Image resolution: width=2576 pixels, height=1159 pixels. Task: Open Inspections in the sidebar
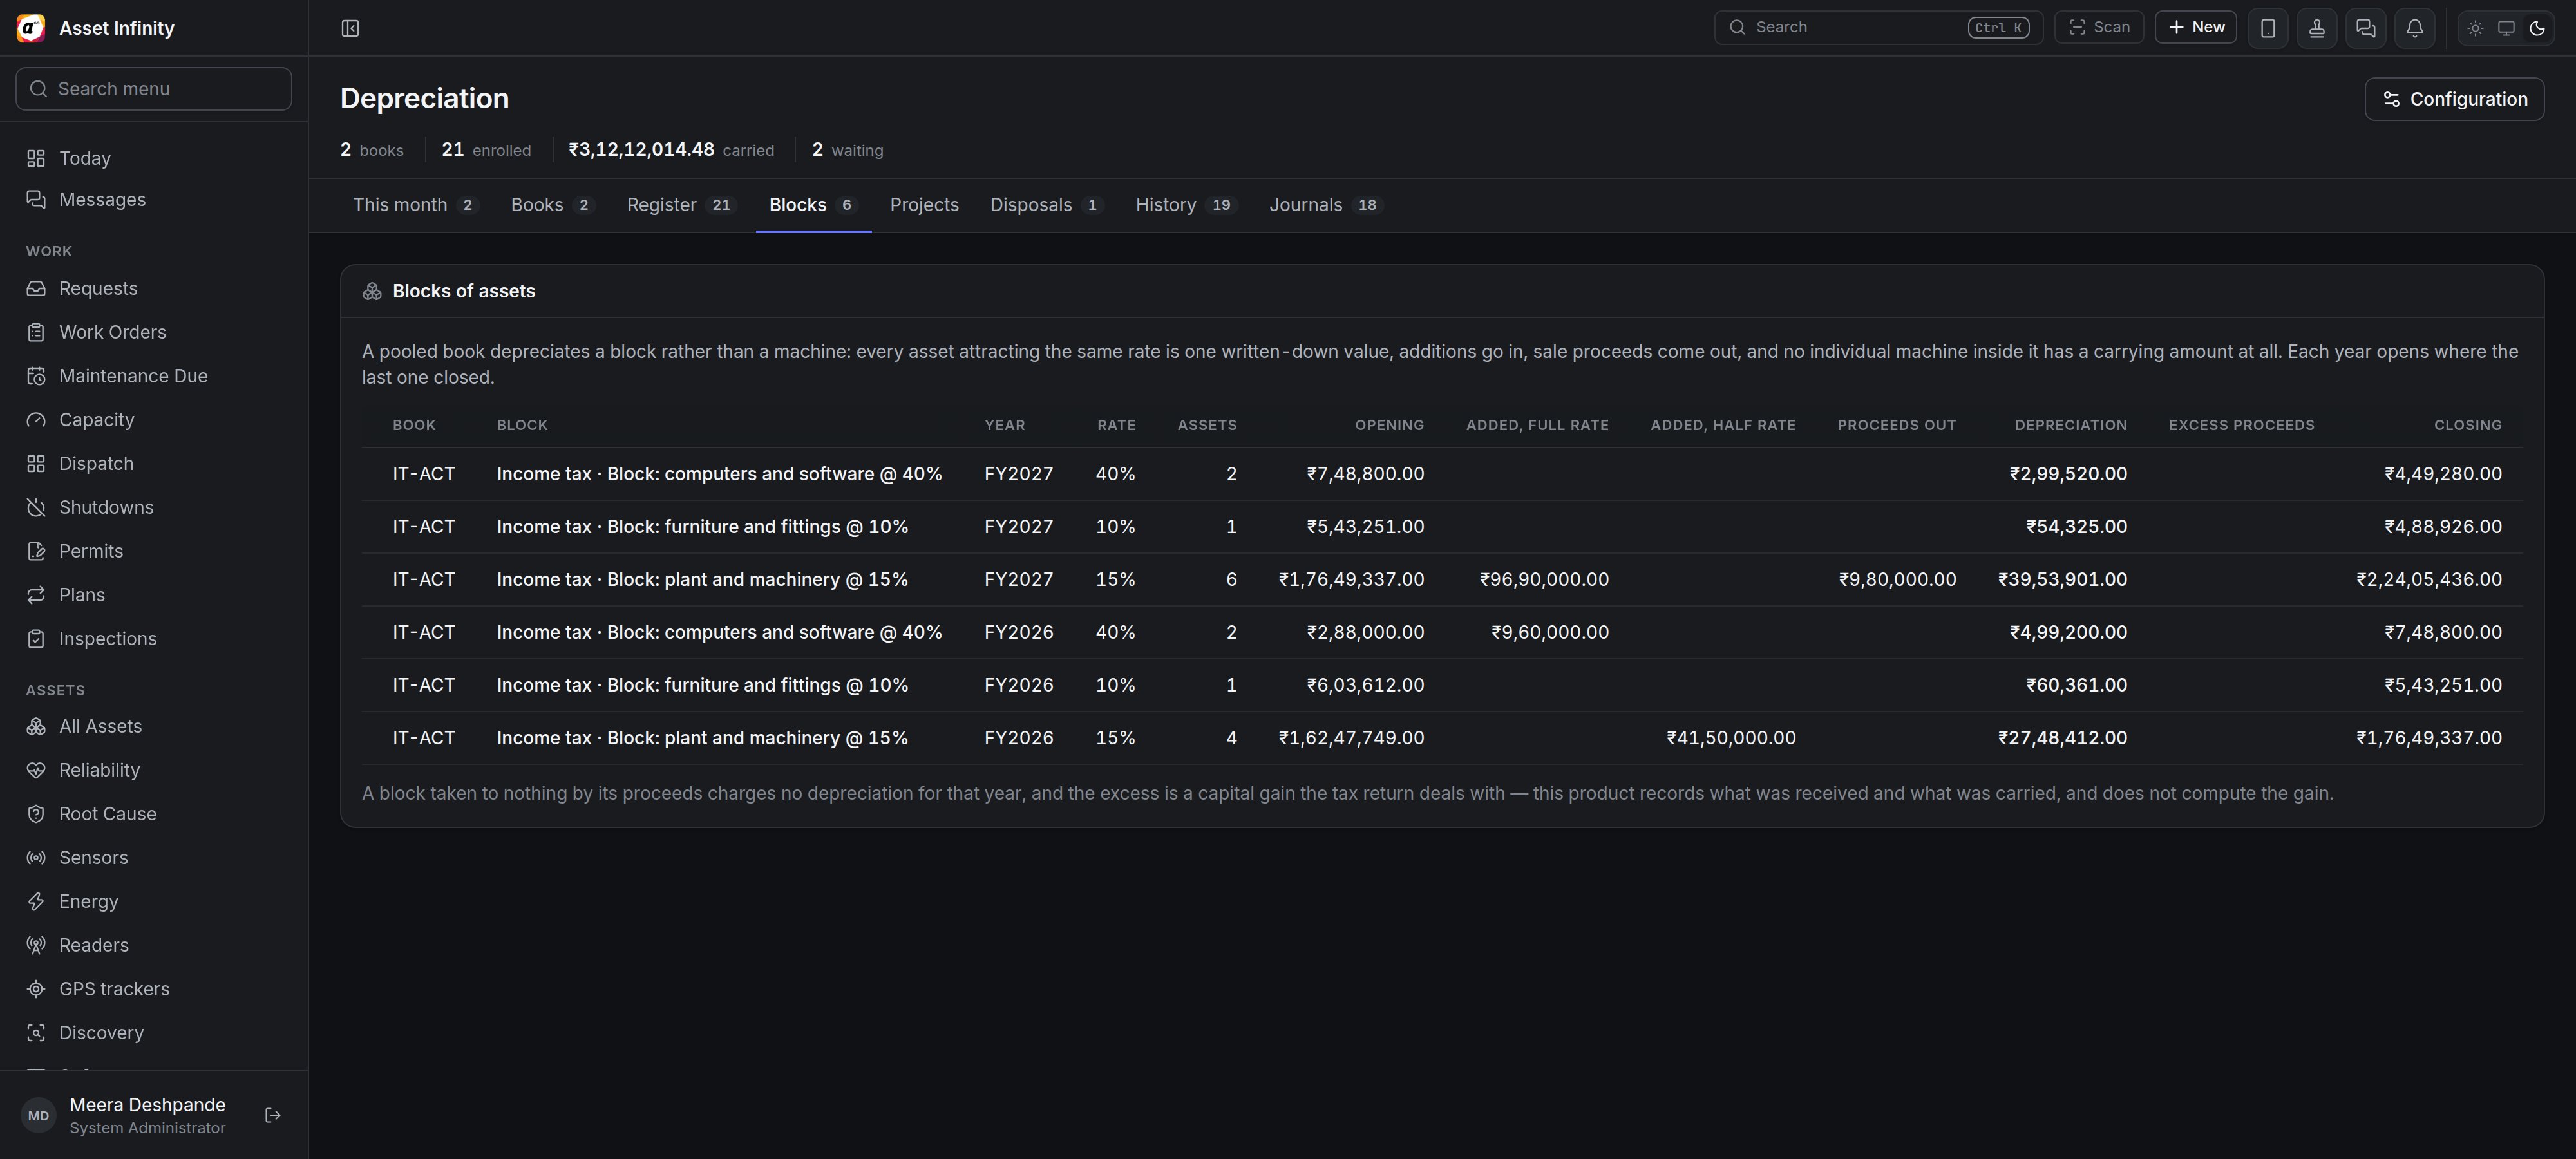(x=154, y=639)
